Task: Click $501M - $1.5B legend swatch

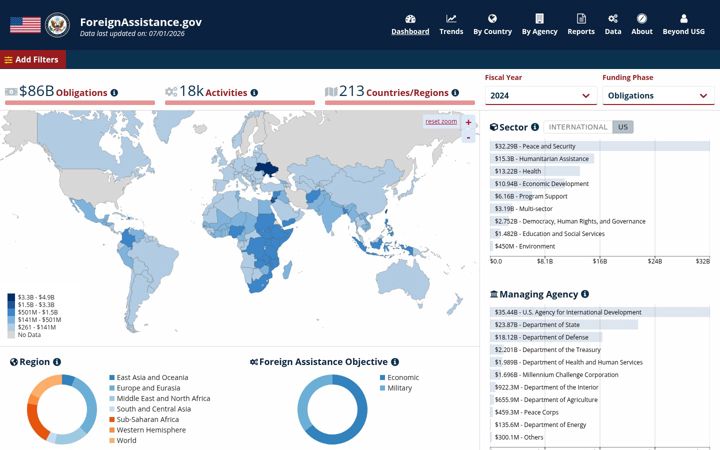Action: pos(11,312)
